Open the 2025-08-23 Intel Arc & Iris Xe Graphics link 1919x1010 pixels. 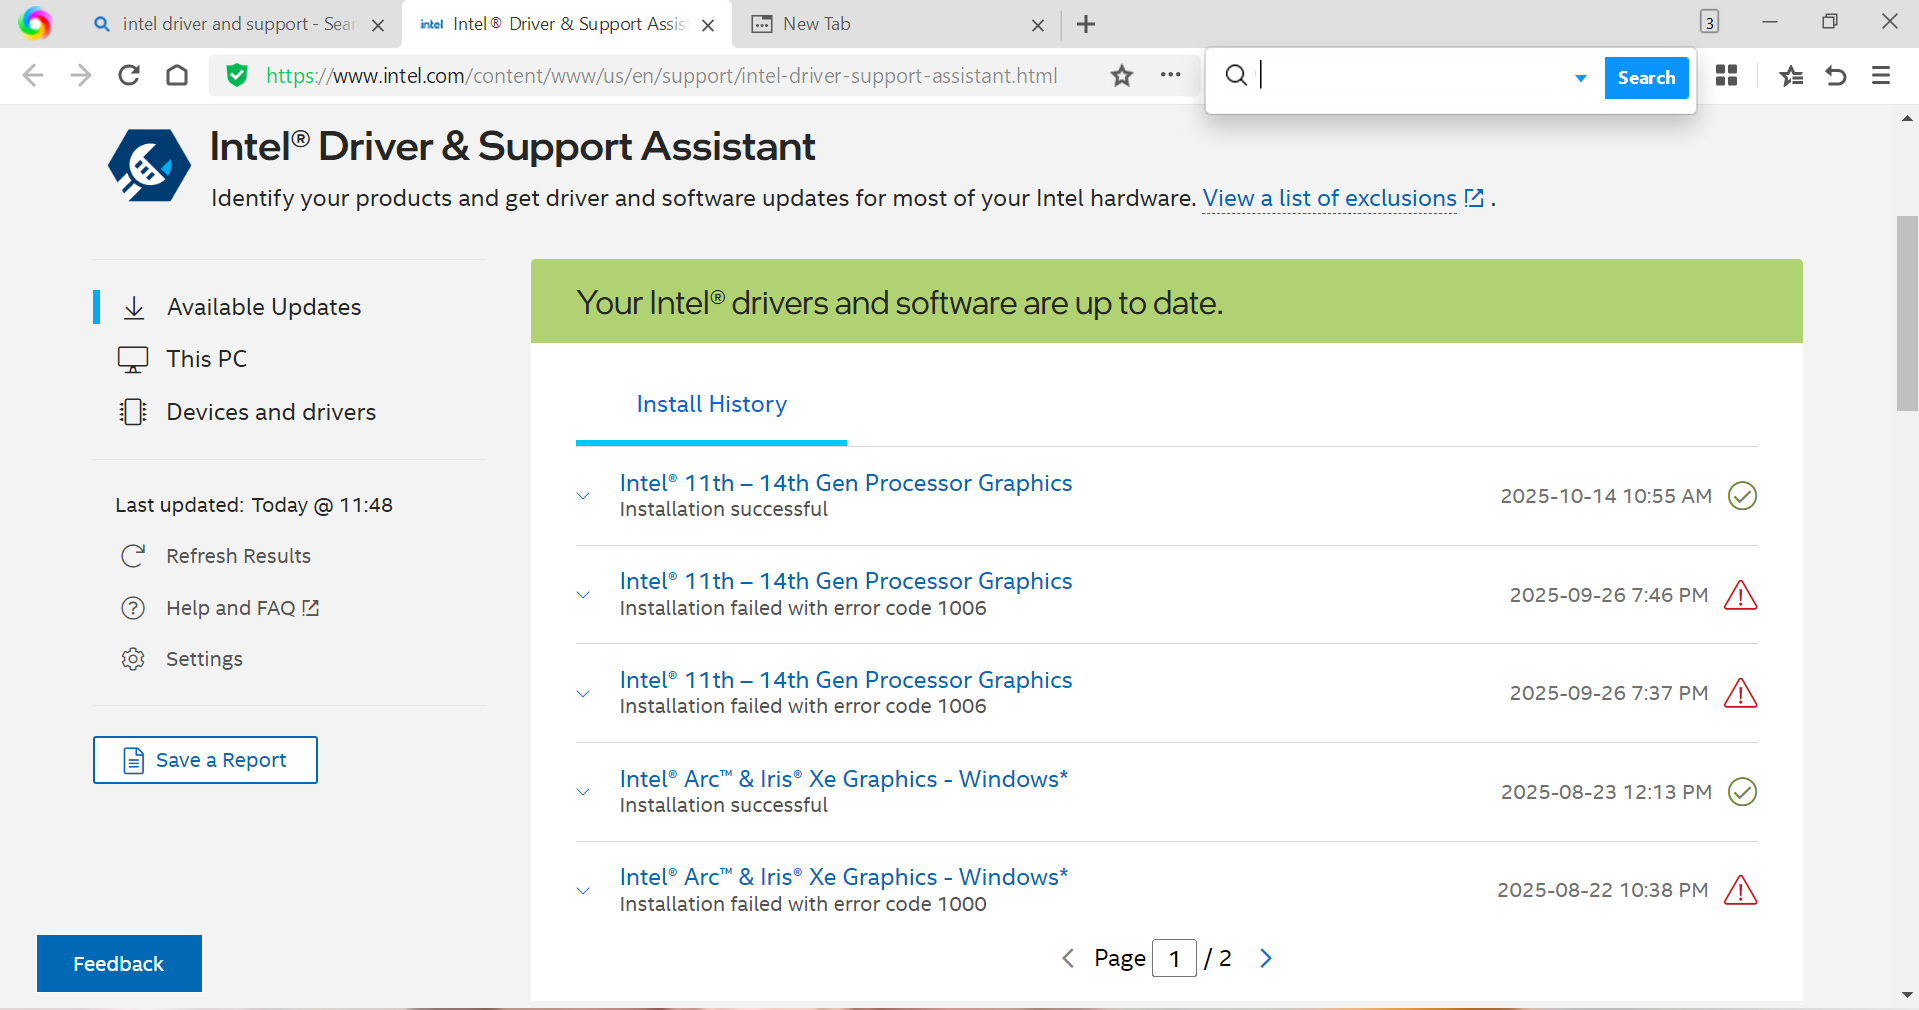click(844, 779)
